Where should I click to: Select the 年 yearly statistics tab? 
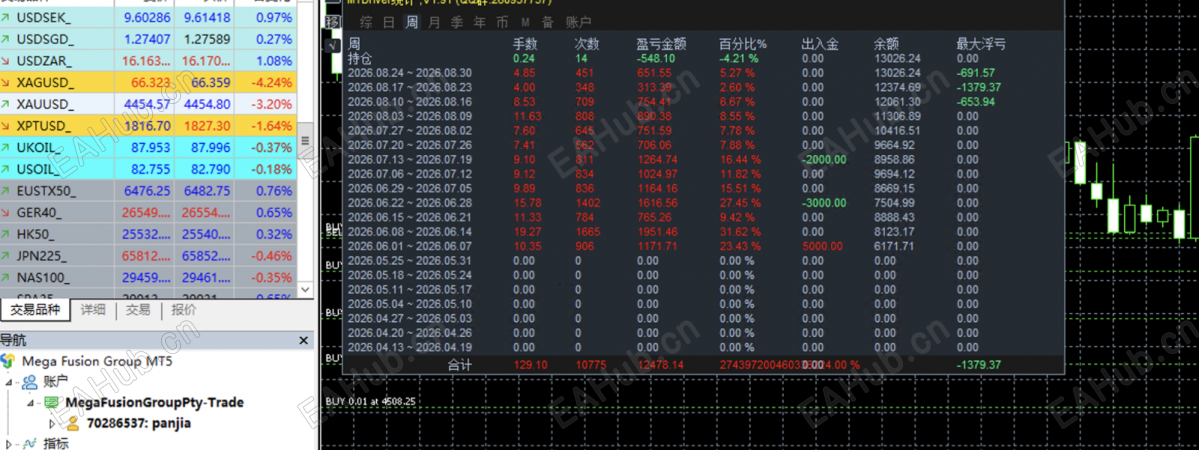tap(479, 22)
